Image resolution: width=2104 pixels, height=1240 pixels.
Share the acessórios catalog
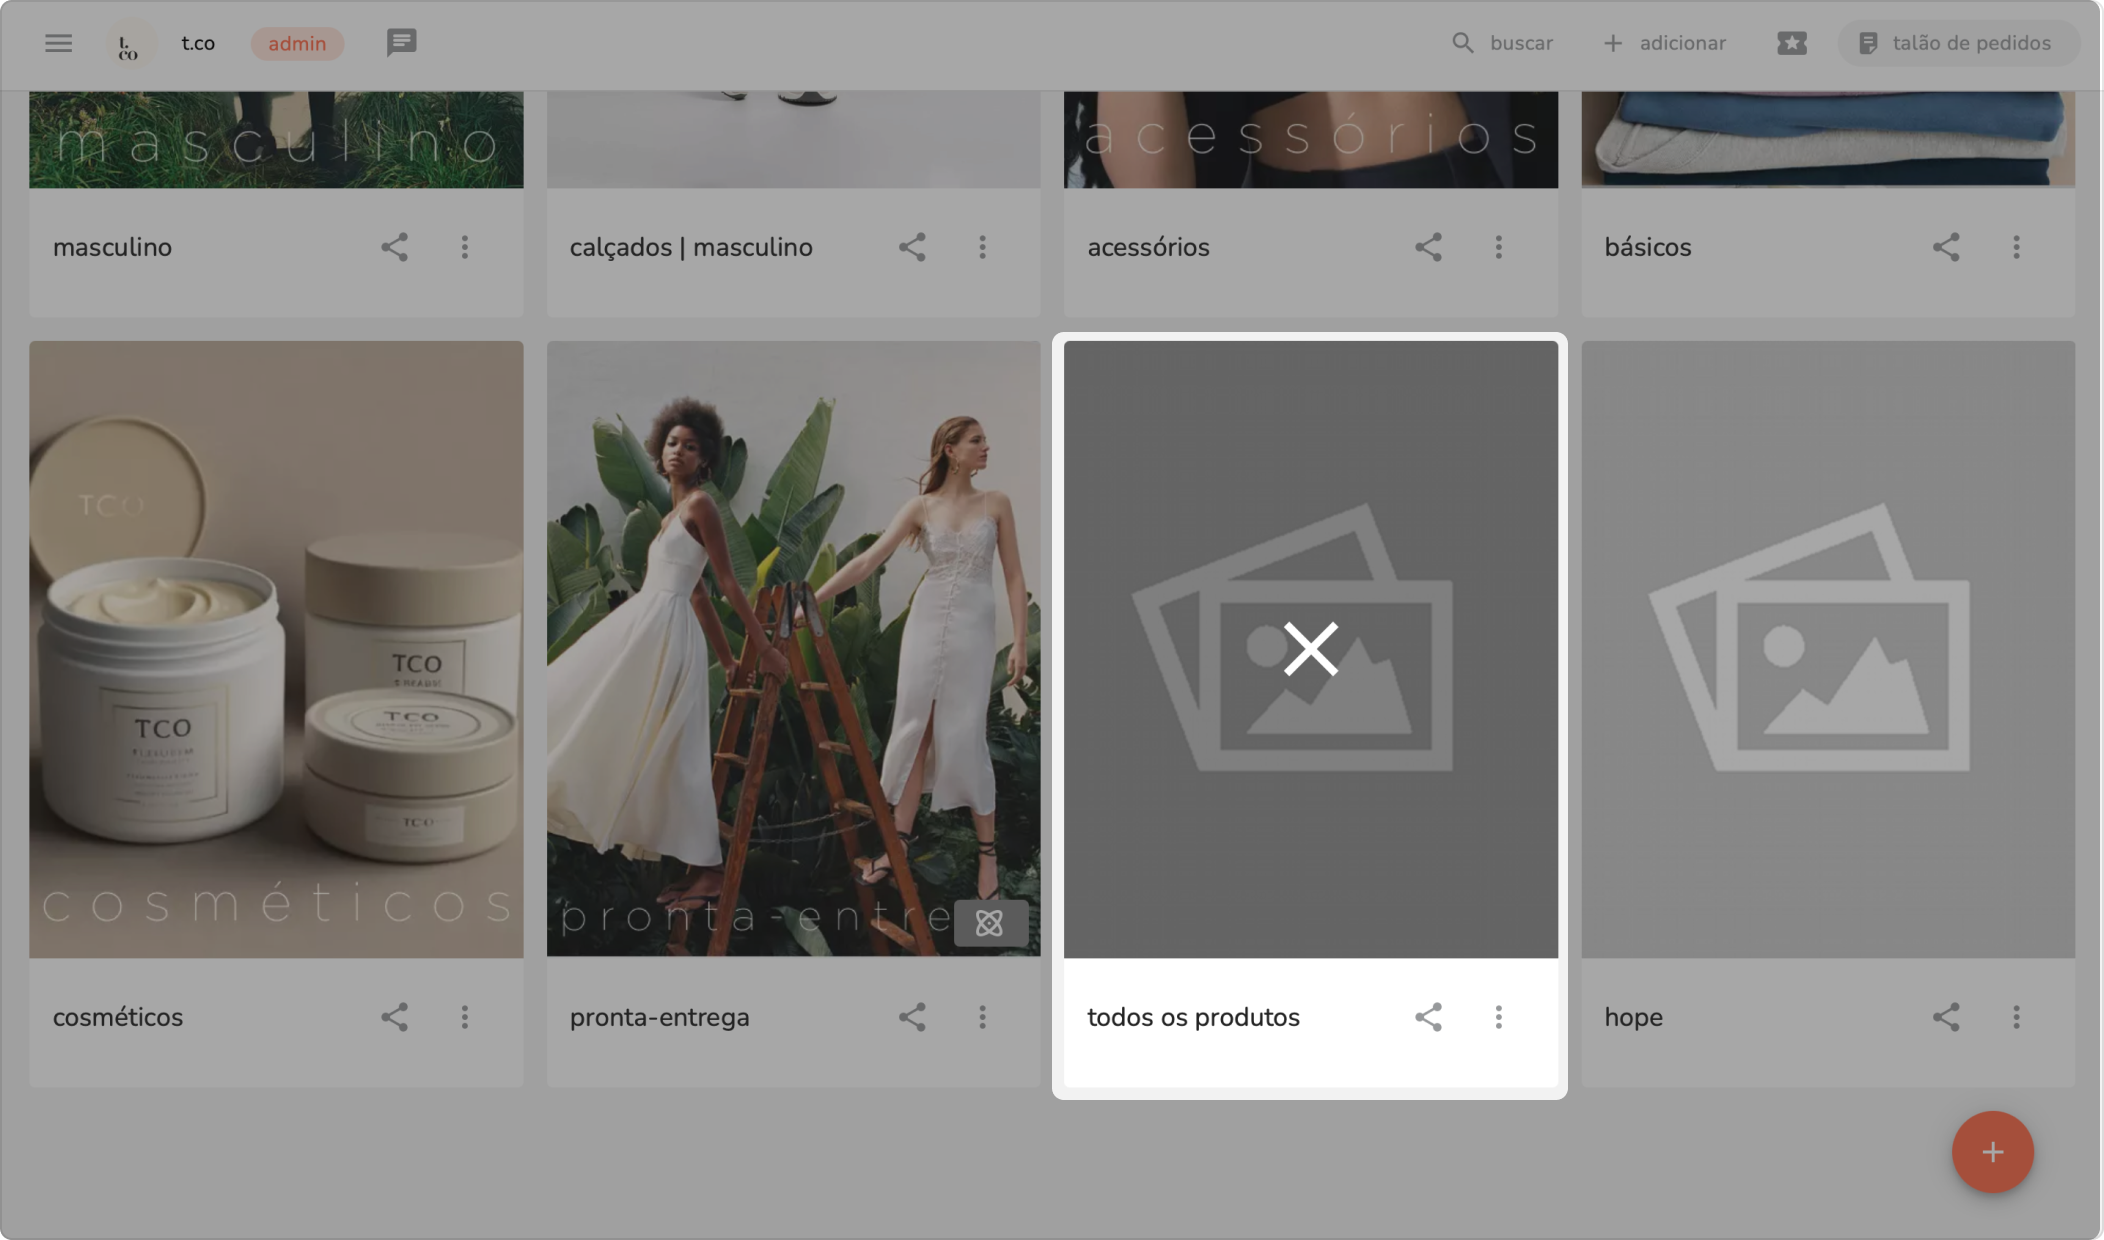pyautogui.click(x=1428, y=247)
